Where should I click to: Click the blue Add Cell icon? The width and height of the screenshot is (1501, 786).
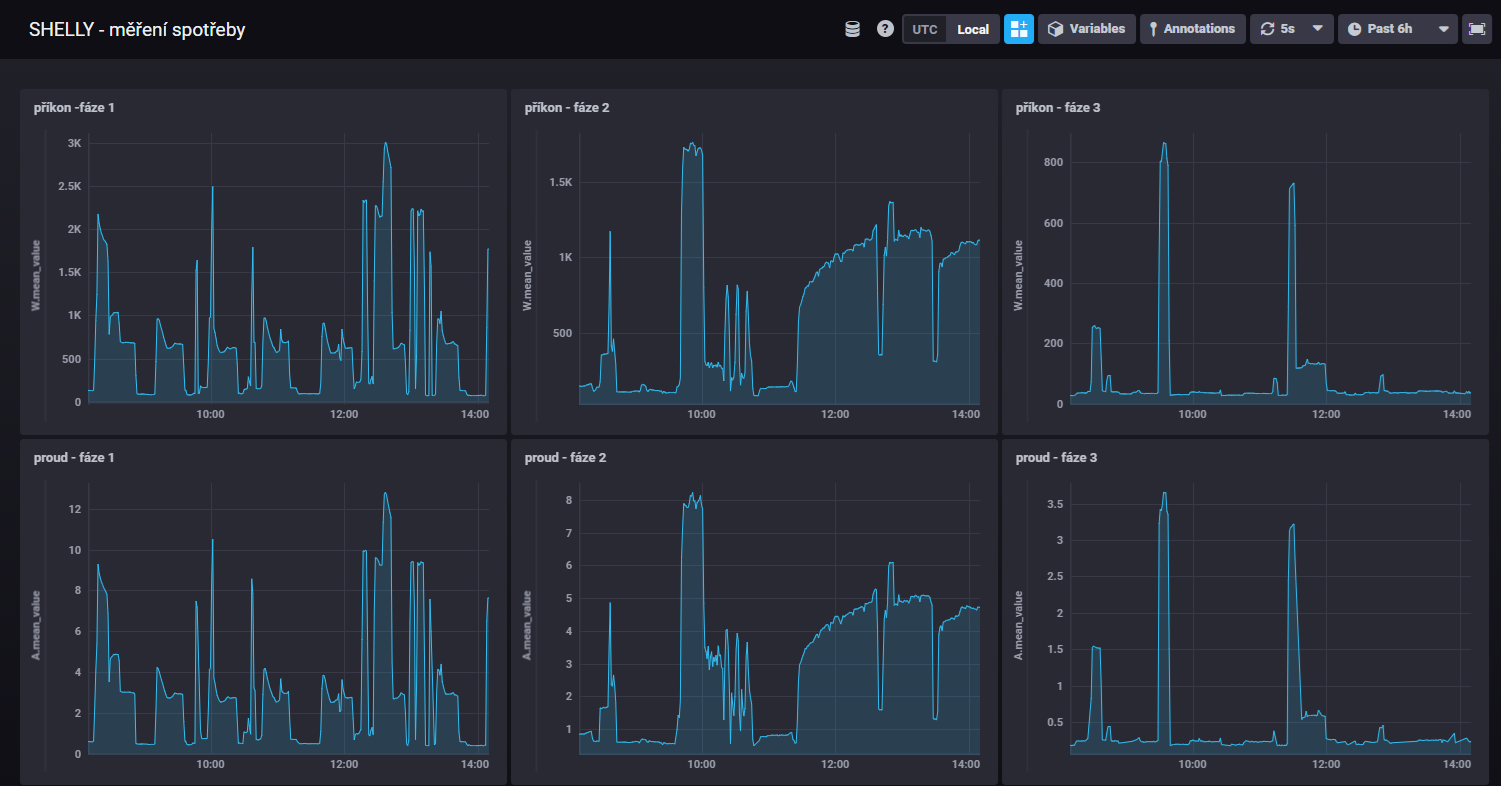[1019, 29]
